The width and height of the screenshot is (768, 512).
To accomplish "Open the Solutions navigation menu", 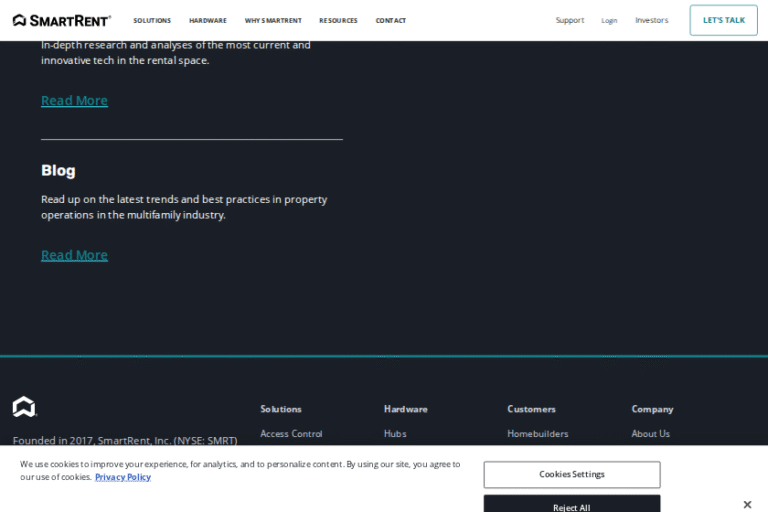I will pos(152,20).
